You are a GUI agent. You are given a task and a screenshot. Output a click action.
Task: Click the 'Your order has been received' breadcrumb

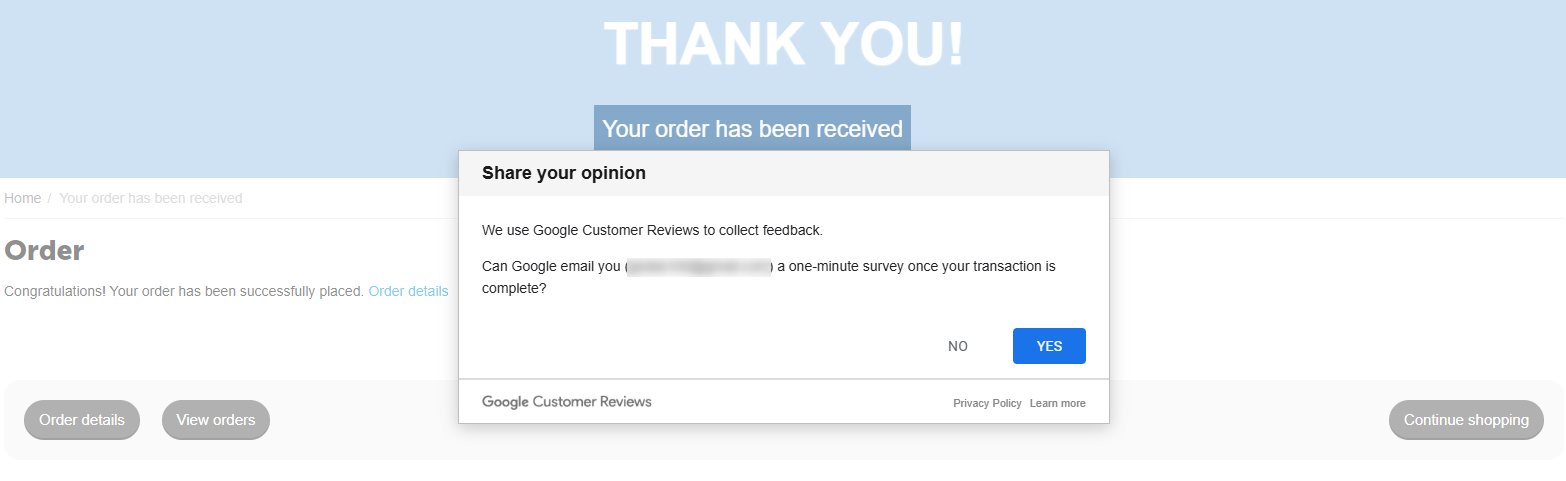click(x=150, y=198)
